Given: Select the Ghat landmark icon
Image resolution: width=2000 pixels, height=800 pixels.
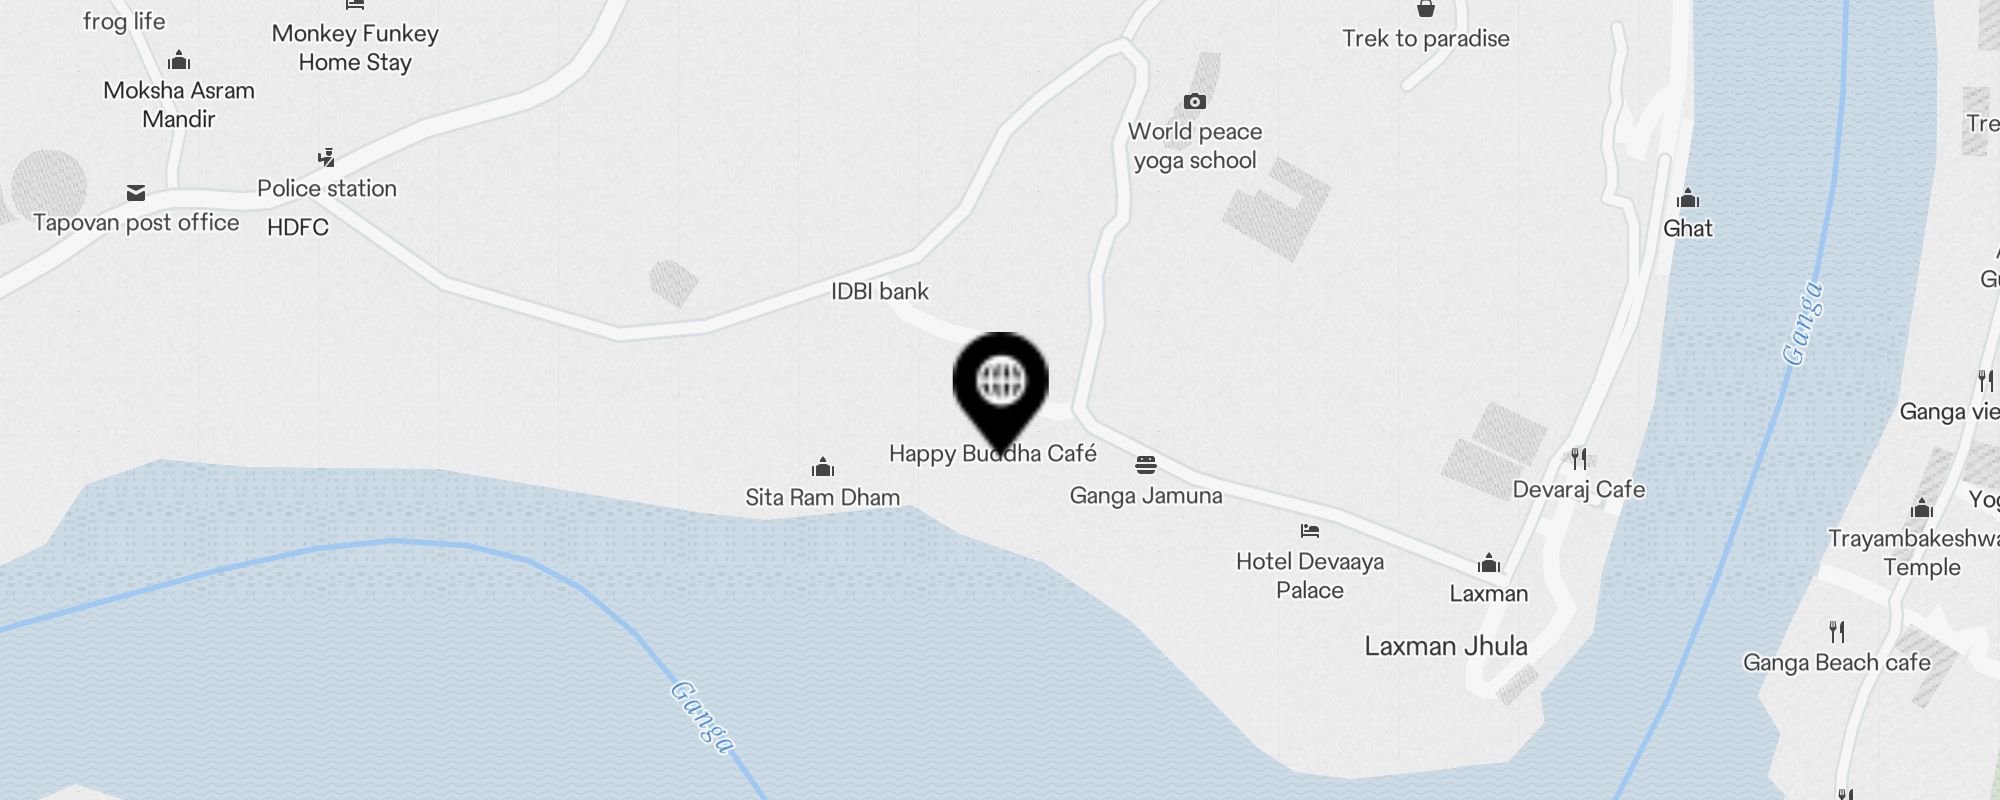Looking at the screenshot, I should 1688,198.
